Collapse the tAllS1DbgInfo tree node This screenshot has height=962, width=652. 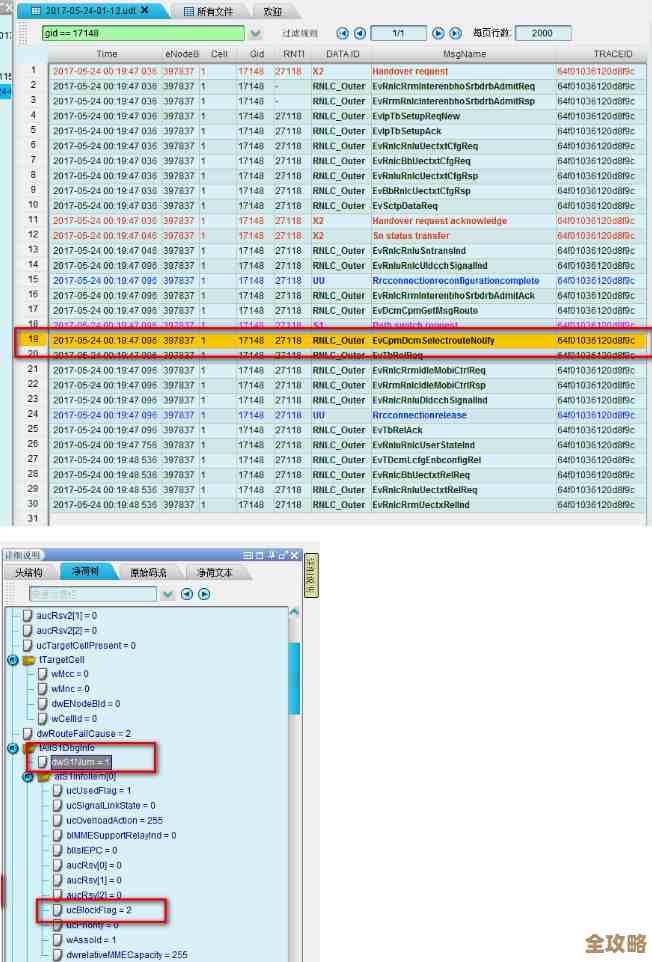pyautogui.click(x=13, y=748)
